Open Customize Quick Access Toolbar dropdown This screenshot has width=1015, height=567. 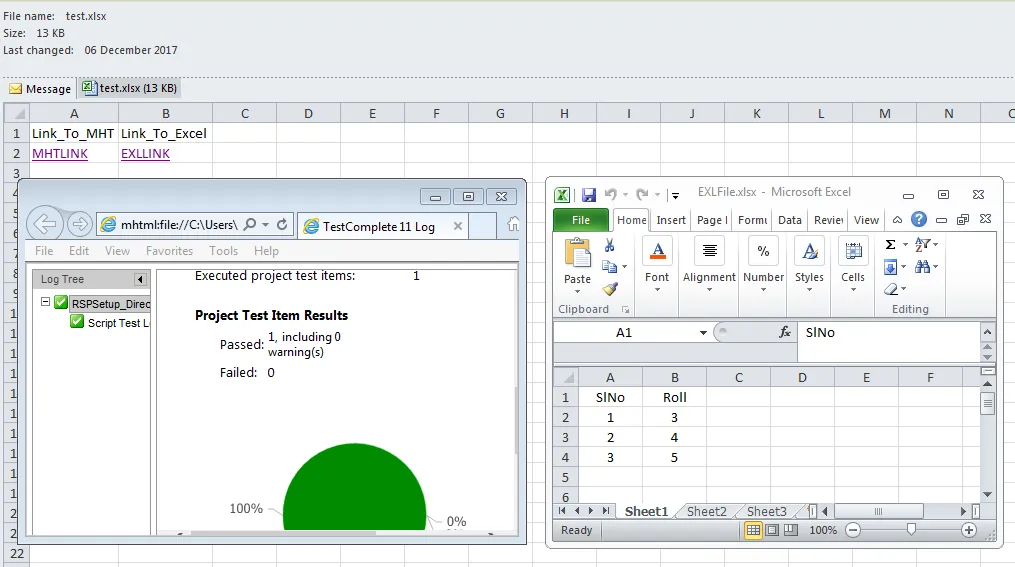(x=675, y=195)
